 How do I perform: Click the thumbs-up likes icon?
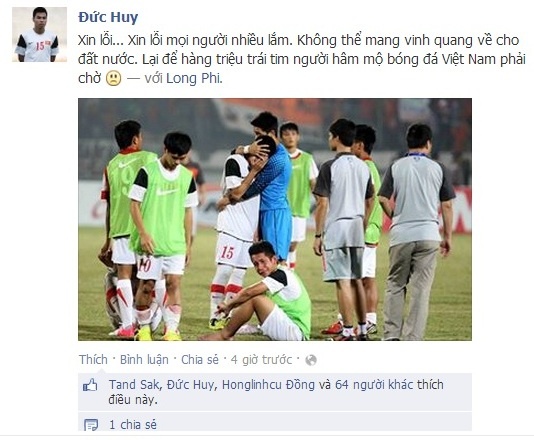pos(90,385)
